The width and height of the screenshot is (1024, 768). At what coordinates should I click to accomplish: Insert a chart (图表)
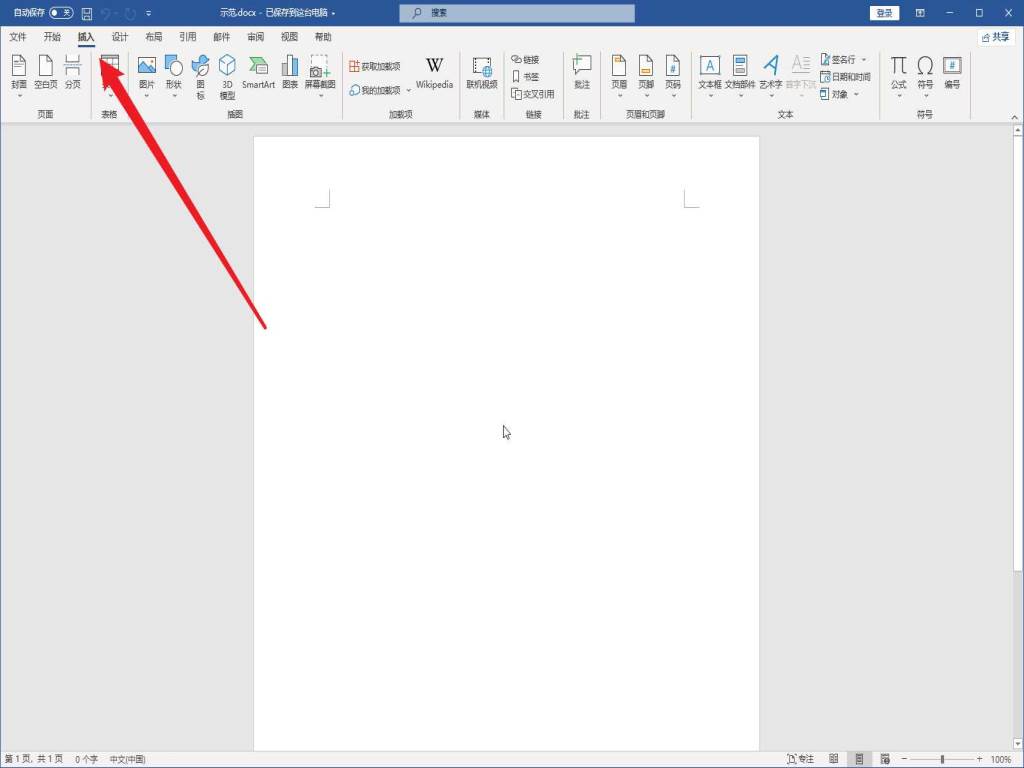(290, 72)
